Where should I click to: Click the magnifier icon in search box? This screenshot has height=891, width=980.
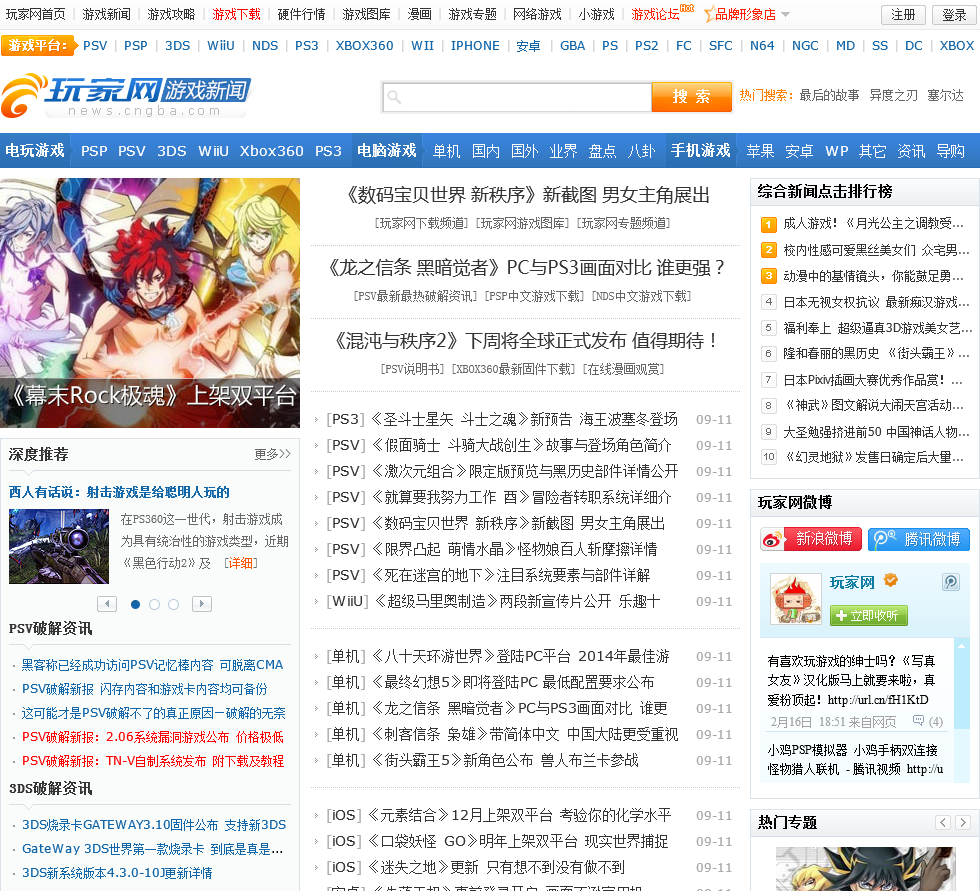pyautogui.click(x=394, y=97)
